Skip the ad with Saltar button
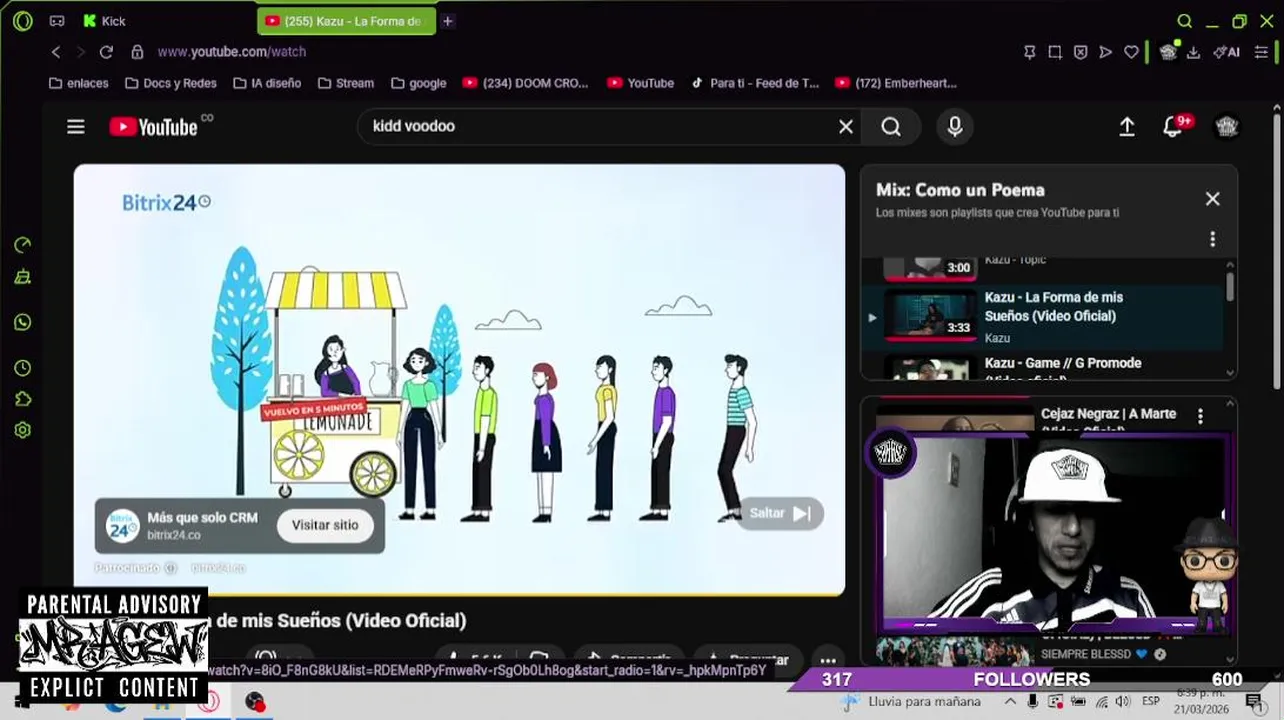Image resolution: width=1284 pixels, height=720 pixels. 780,513
